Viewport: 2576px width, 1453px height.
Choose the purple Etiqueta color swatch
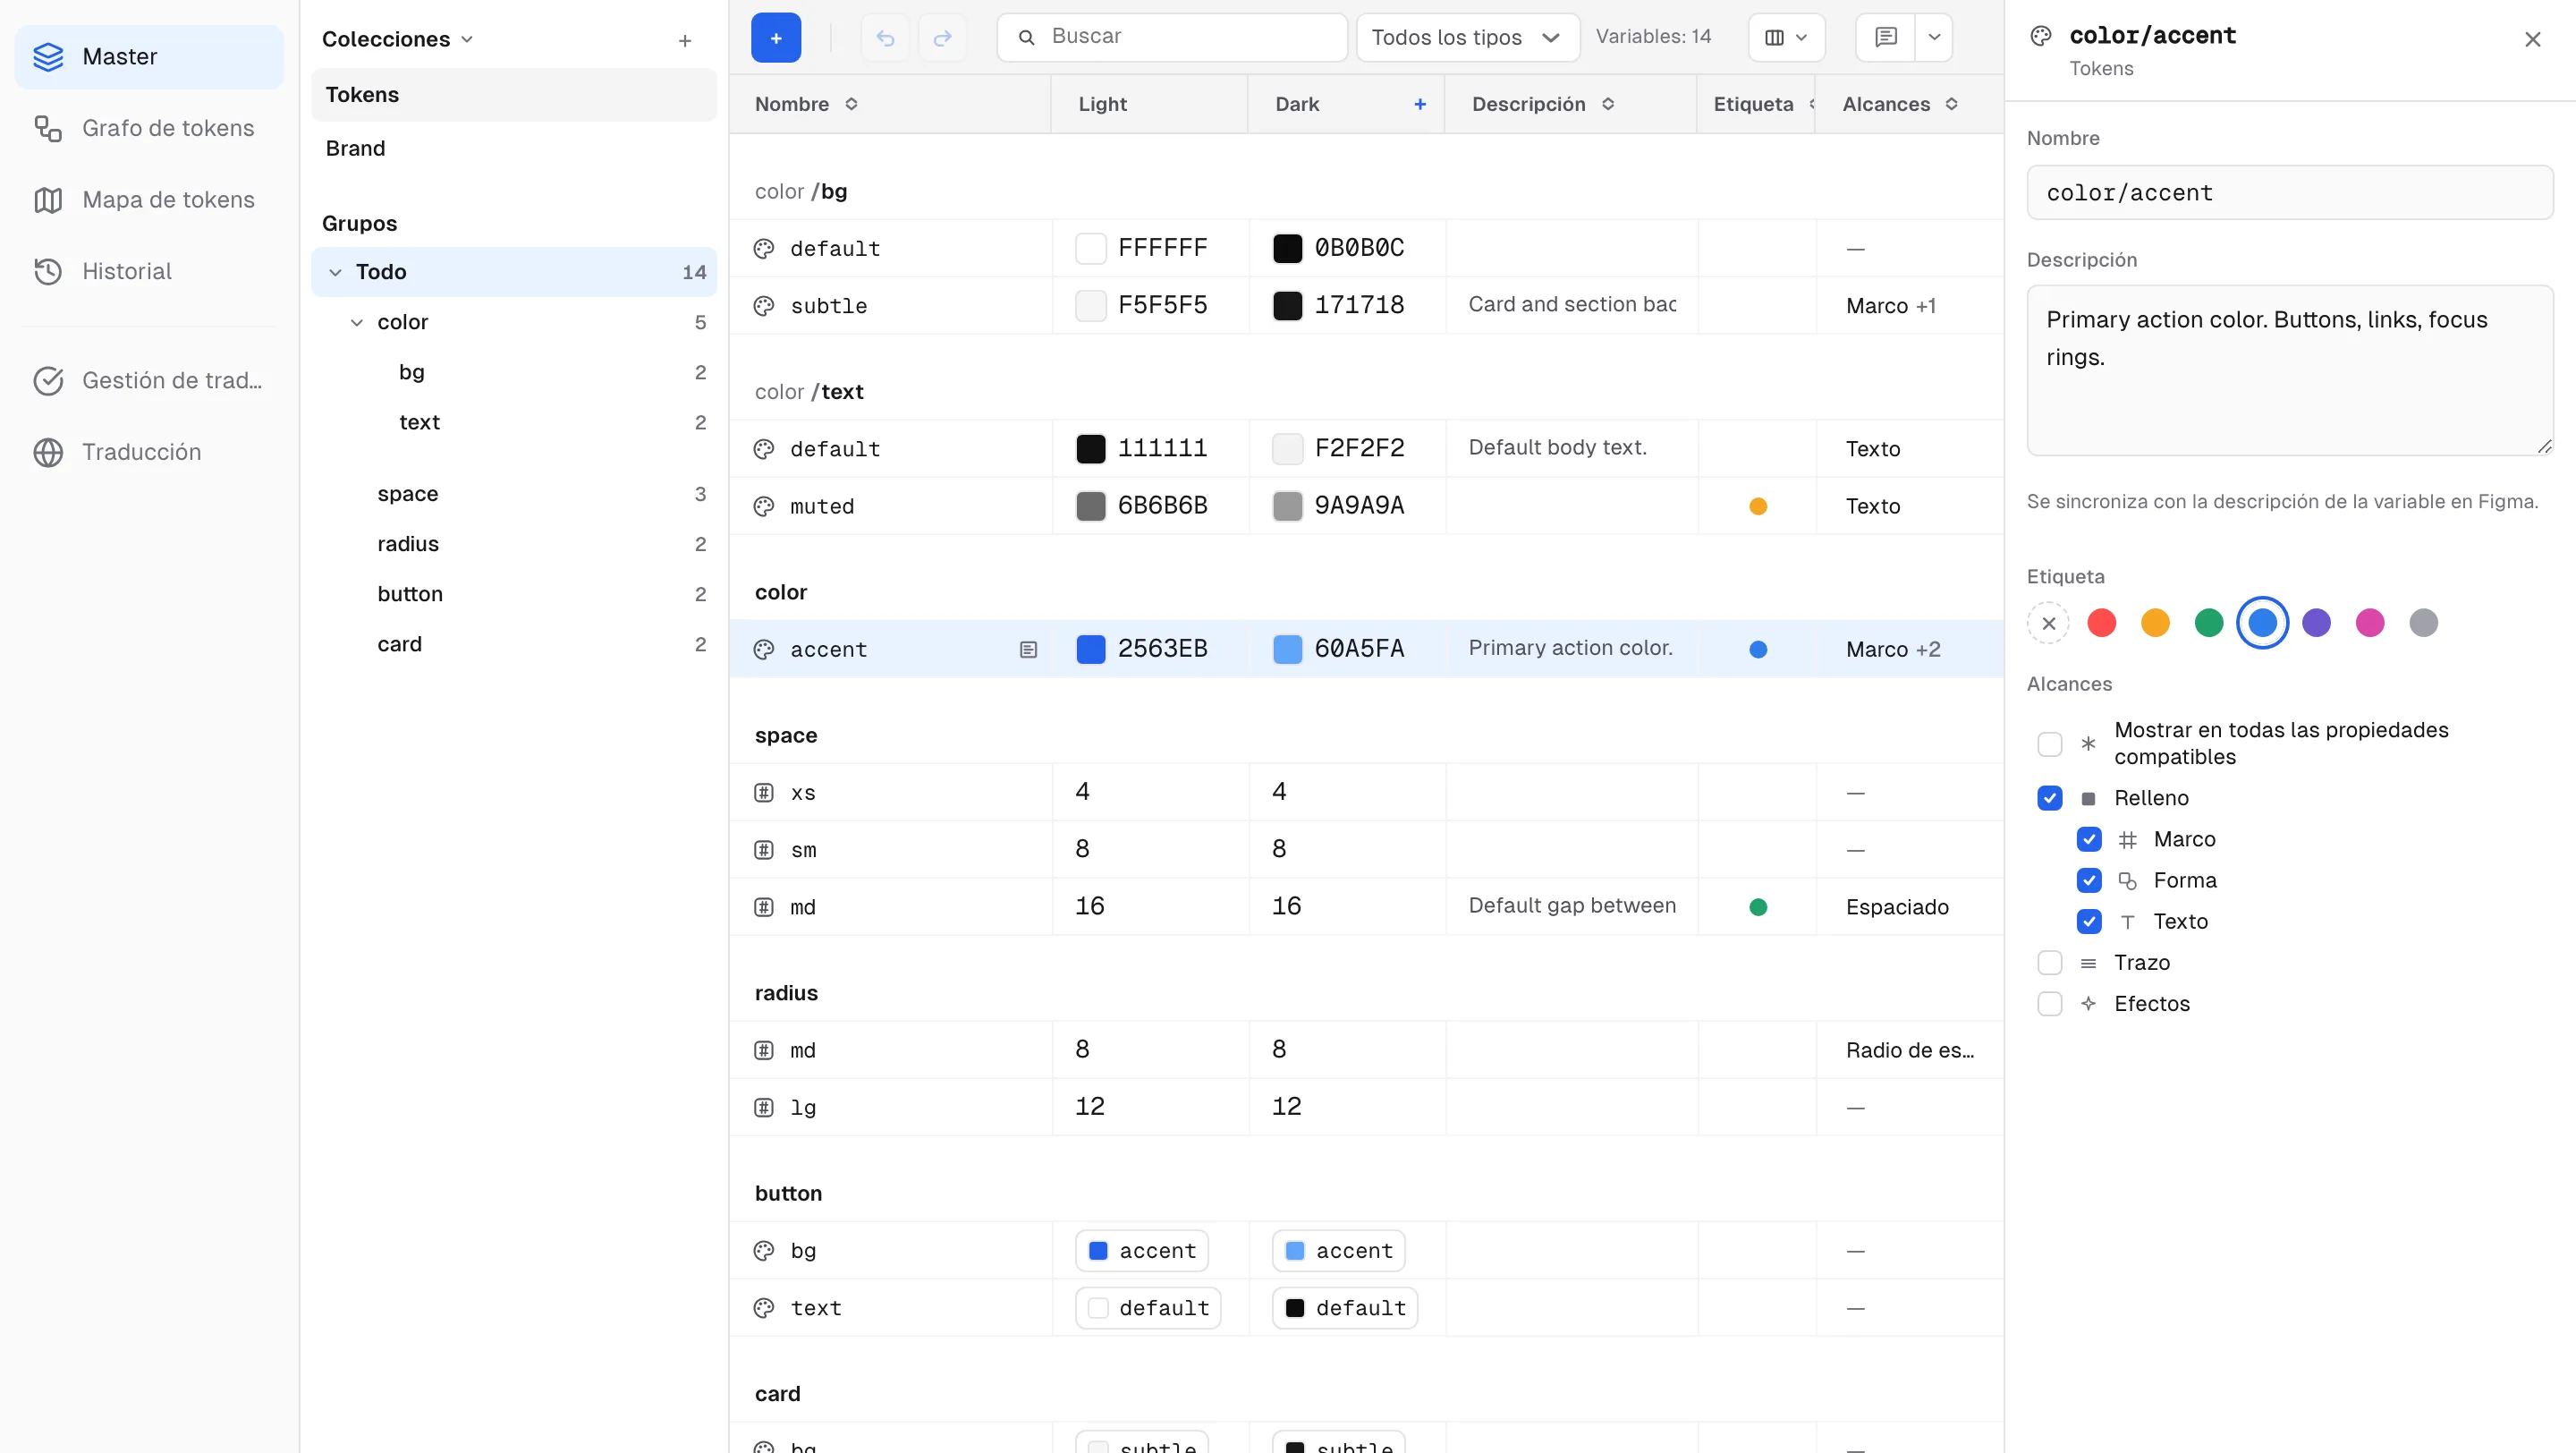click(x=2316, y=623)
